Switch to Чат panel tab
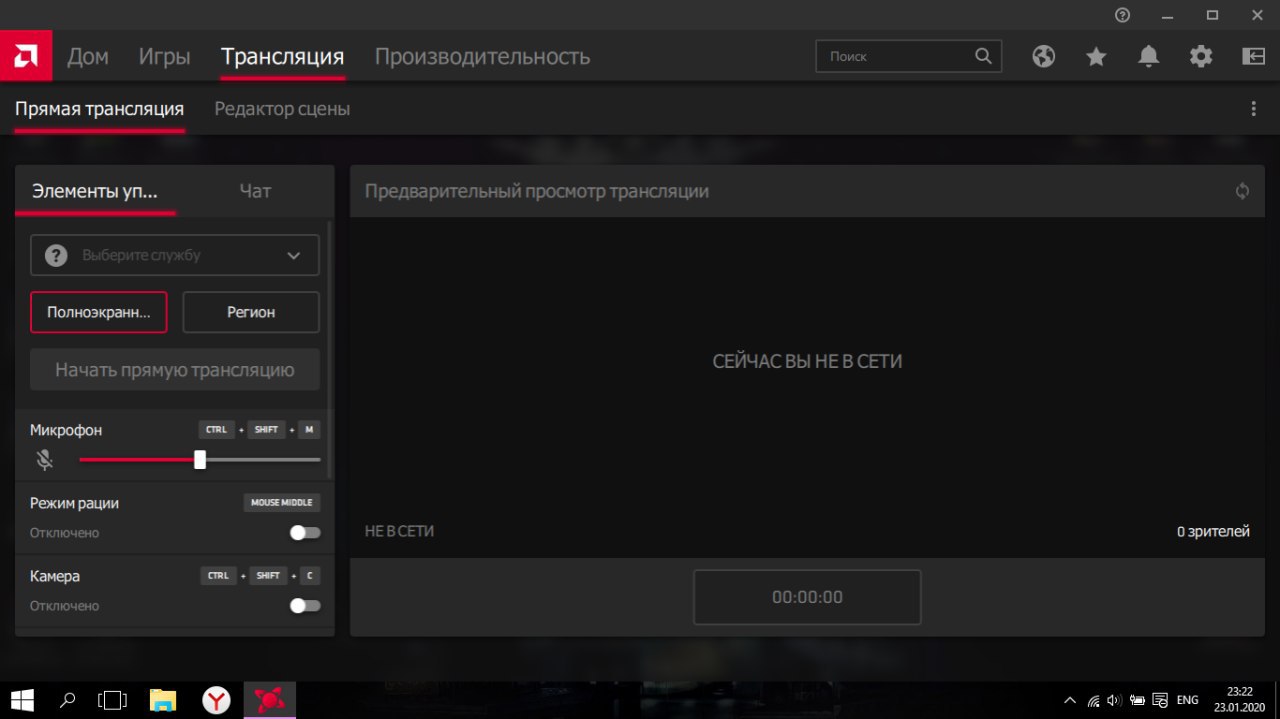The width and height of the screenshot is (1280, 719). pos(255,191)
